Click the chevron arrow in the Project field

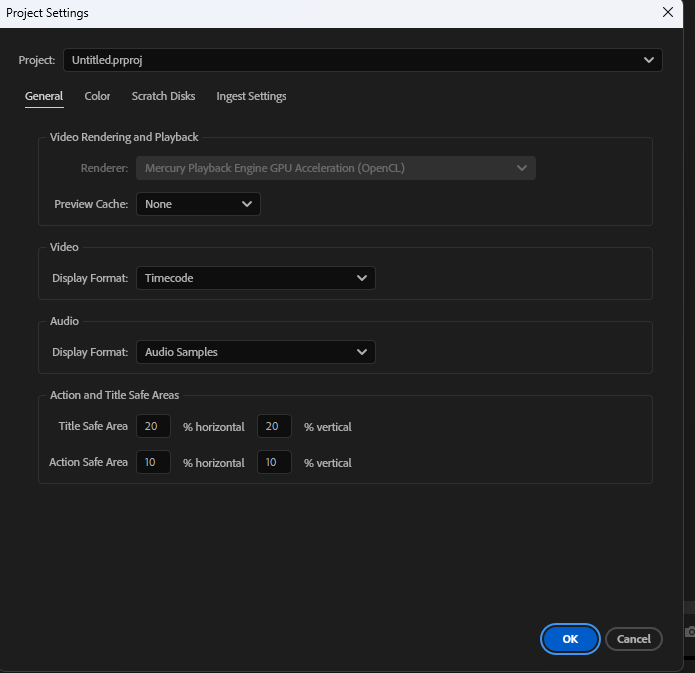(x=649, y=60)
